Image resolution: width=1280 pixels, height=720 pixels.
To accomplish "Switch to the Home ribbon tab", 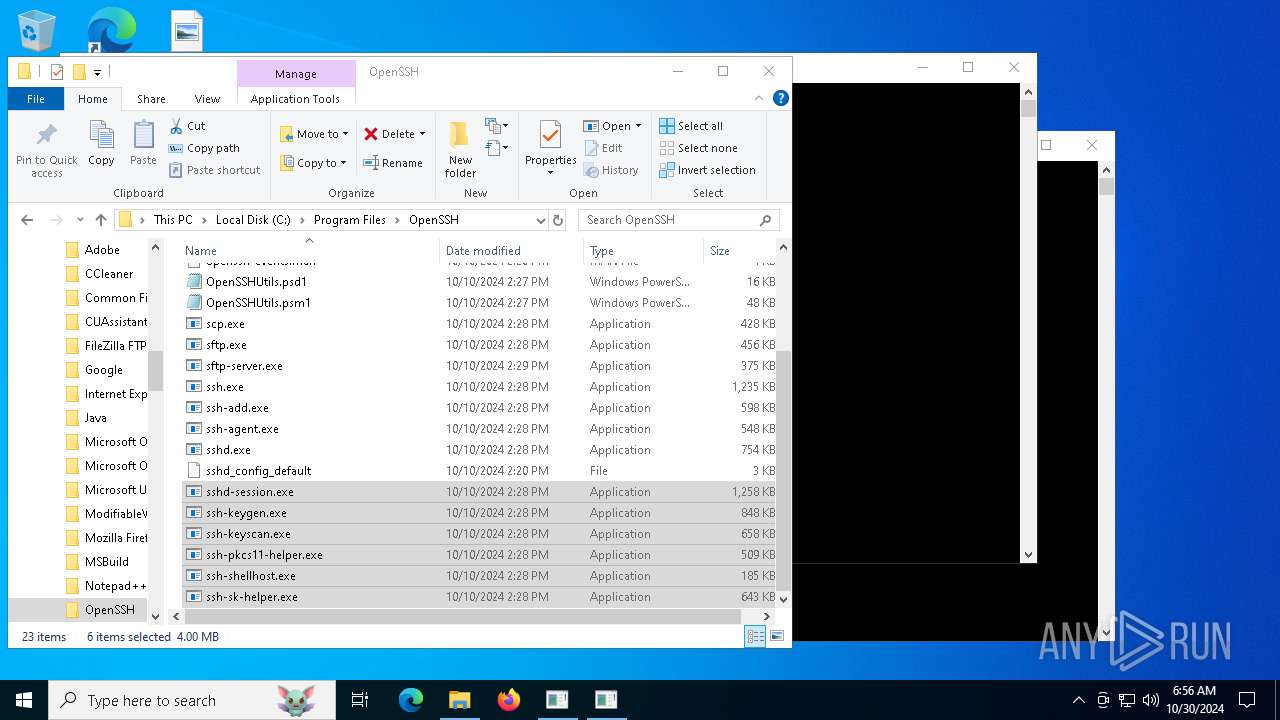I will click(93, 99).
